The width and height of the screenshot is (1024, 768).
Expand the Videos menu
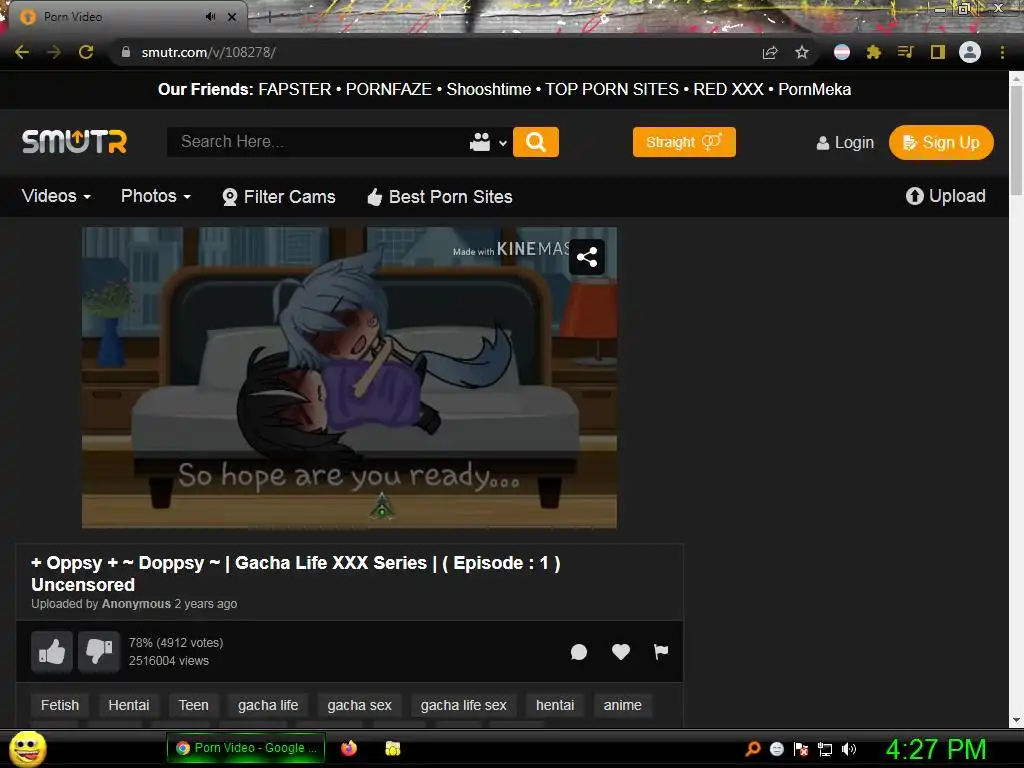[x=56, y=196]
